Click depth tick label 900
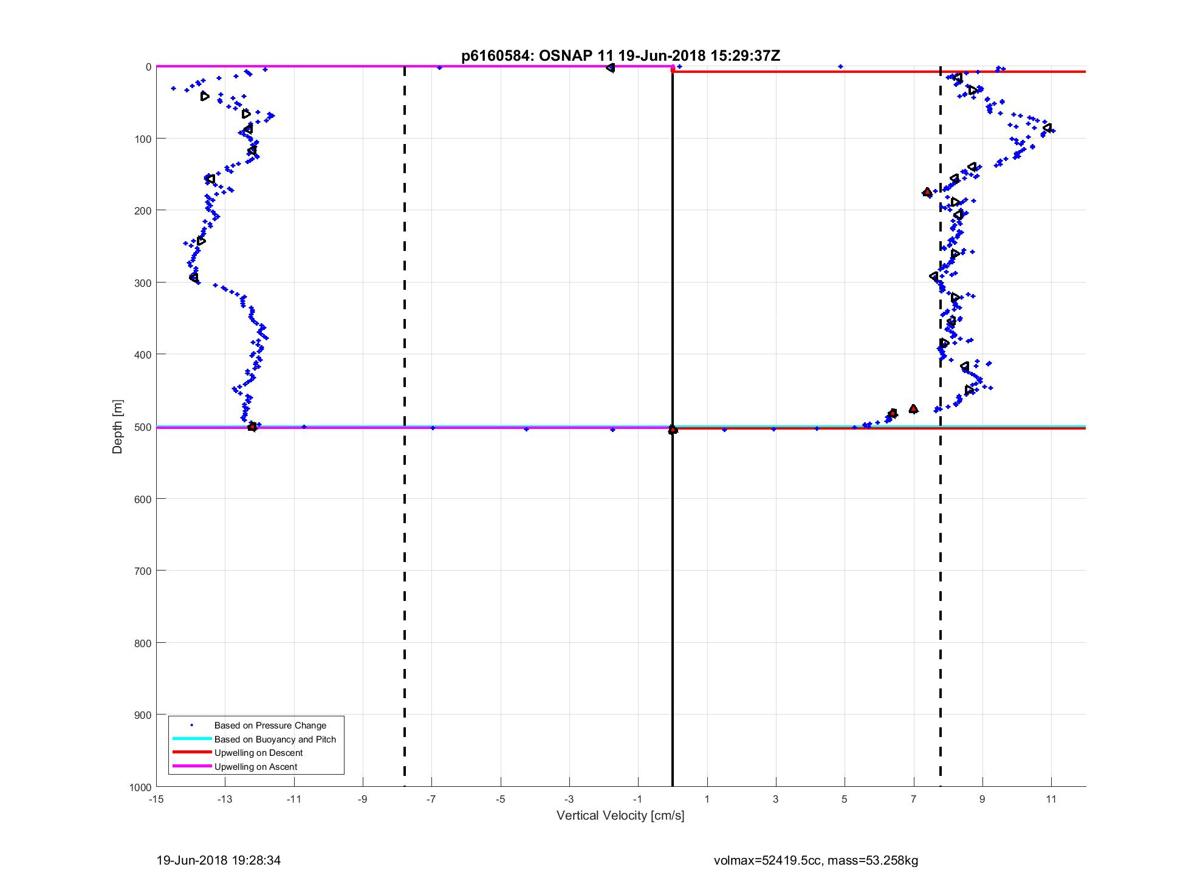Screen dimensions: 1200x885 141,715
